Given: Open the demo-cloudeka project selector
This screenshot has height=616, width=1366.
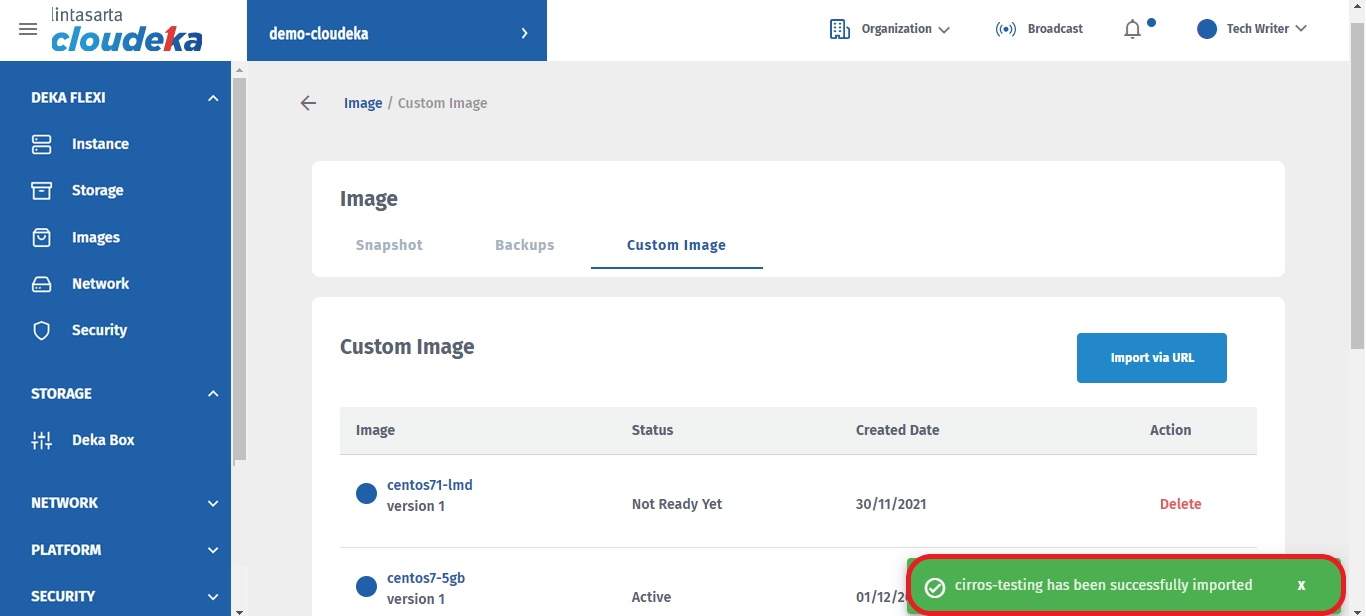Looking at the screenshot, I should pos(397,33).
